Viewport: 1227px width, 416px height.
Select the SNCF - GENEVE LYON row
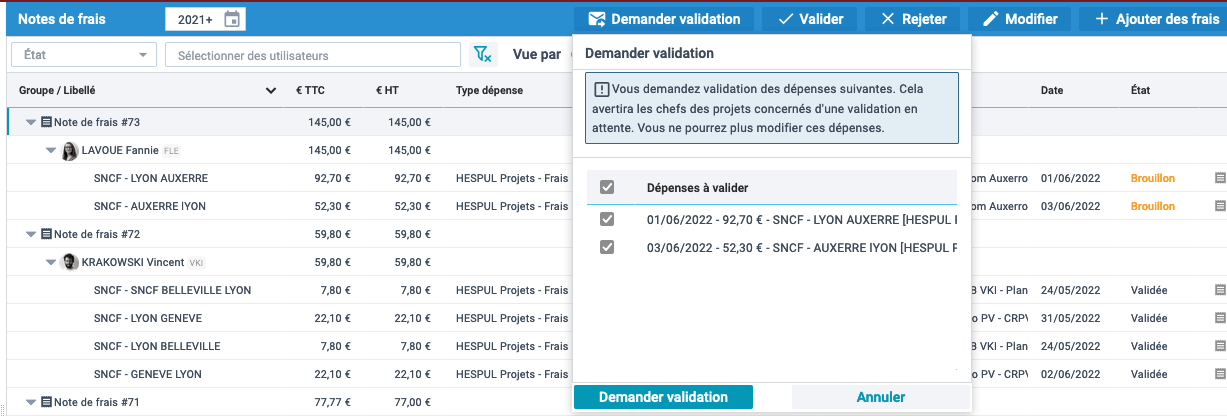[147, 374]
